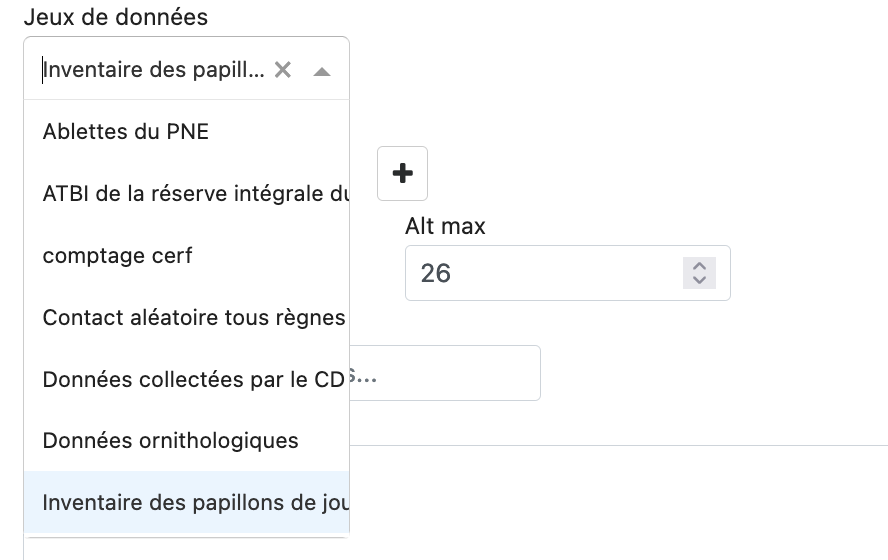The width and height of the screenshot is (888, 560).
Task: Select highlighted Inventaire des papillons de jour option
Action: [186, 502]
